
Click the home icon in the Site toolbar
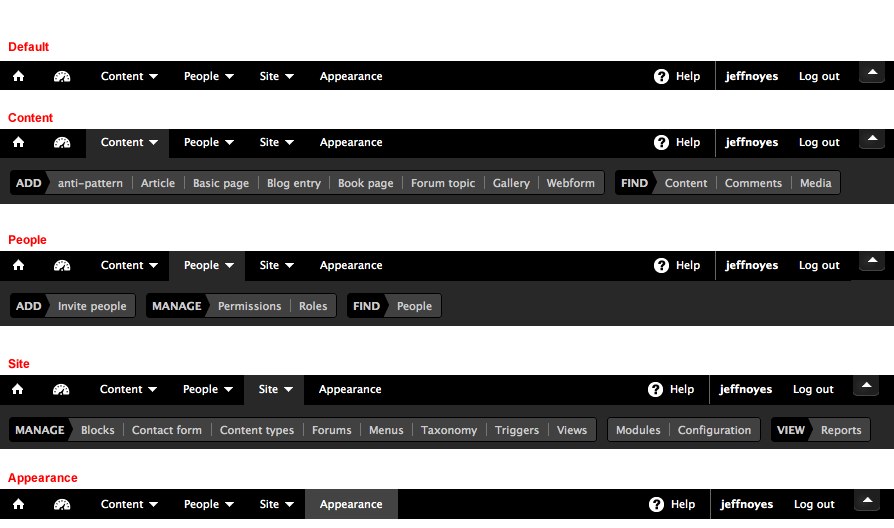18,389
